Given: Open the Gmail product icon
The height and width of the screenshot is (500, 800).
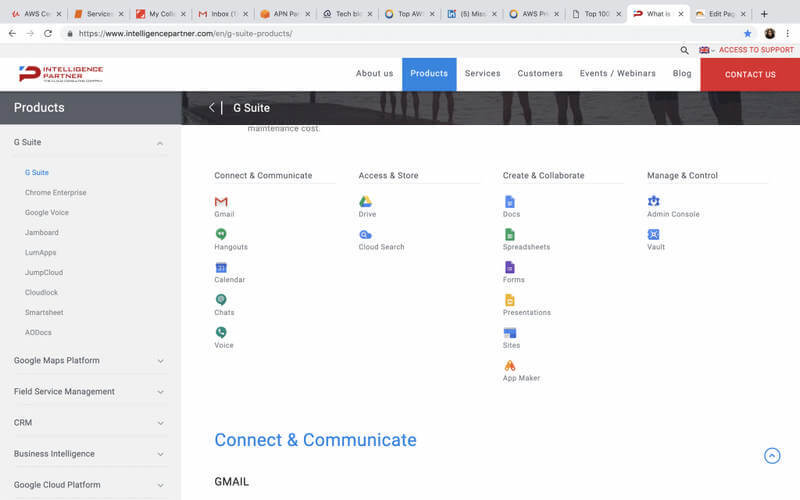Looking at the screenshot, I should [x=221, y=202].
